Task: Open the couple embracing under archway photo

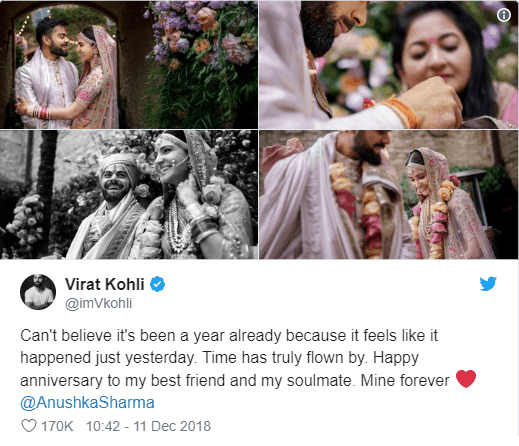Action: [129, 64]
